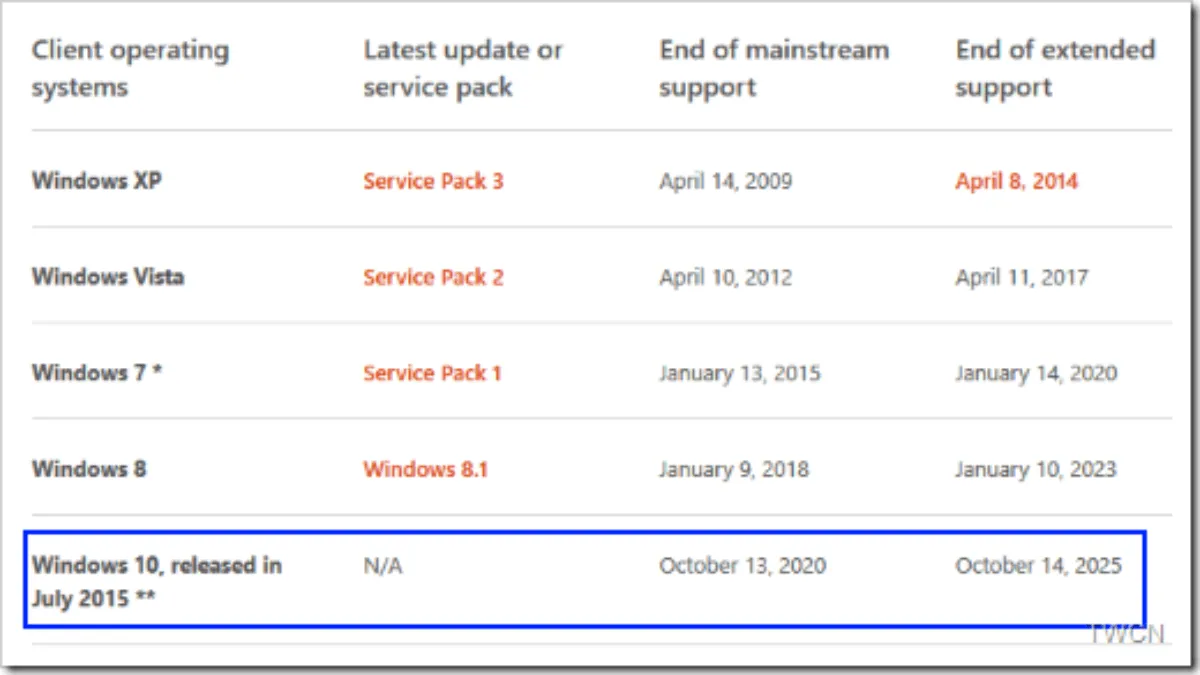Click the Service Pack 1 link

click(x=432, y=373)
